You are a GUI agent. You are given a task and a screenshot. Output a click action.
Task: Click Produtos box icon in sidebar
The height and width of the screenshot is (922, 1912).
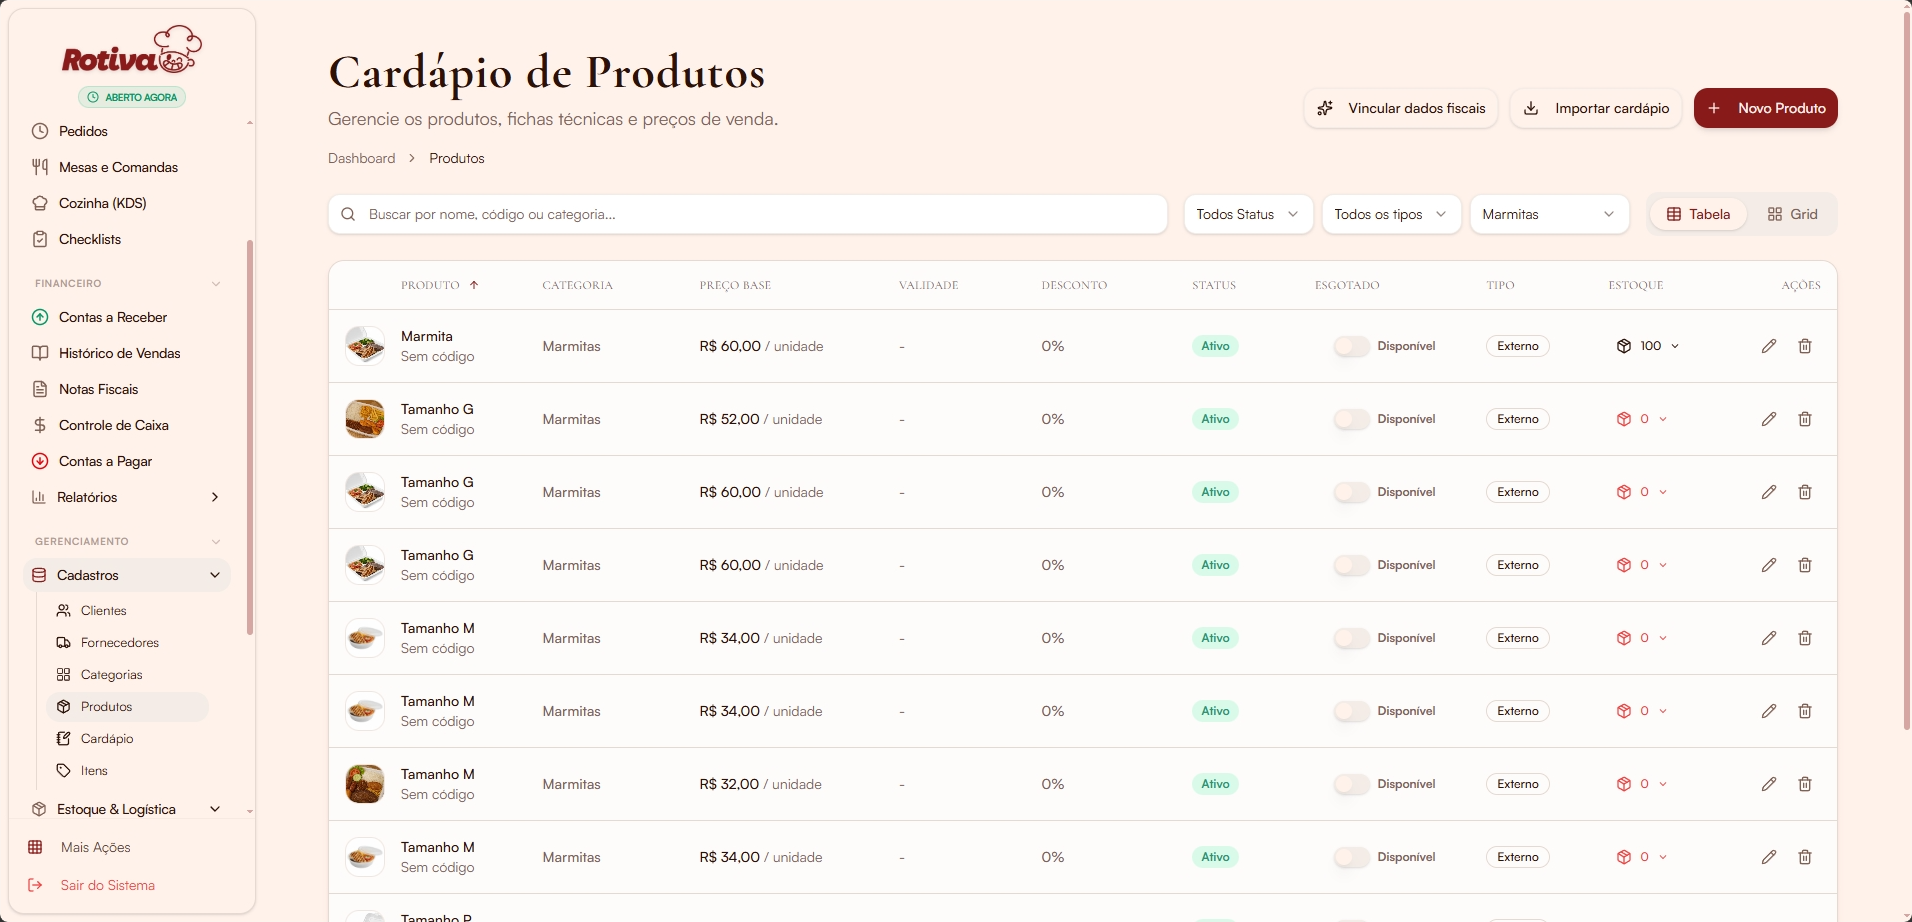(x=63, y=706)
